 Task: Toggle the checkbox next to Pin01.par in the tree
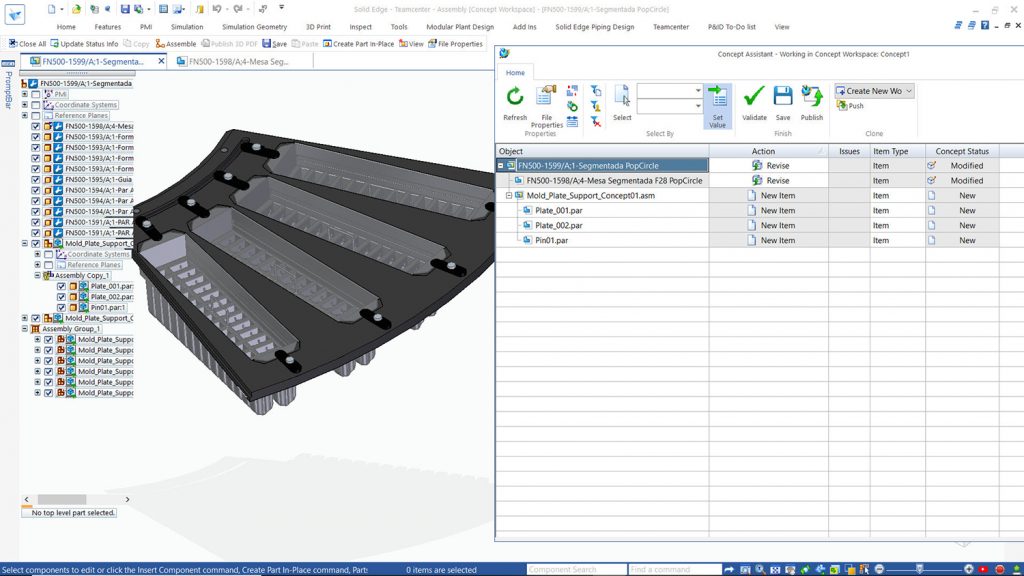61,307
